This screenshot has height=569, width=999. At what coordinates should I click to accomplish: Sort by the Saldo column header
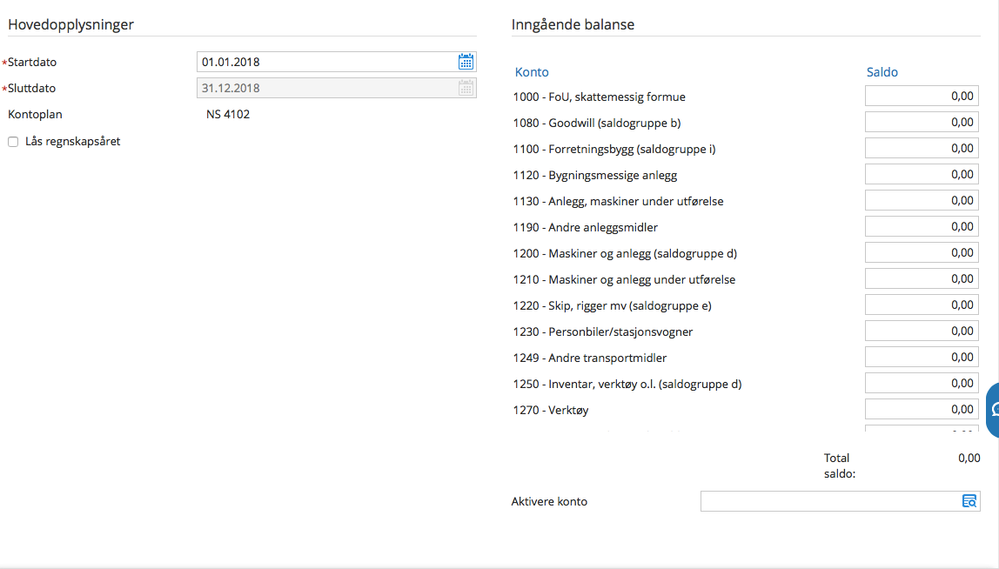click(882, 72)
